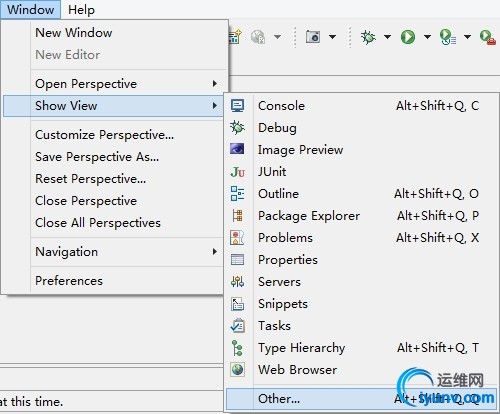Click the Properties table icon

coord(237,260)
